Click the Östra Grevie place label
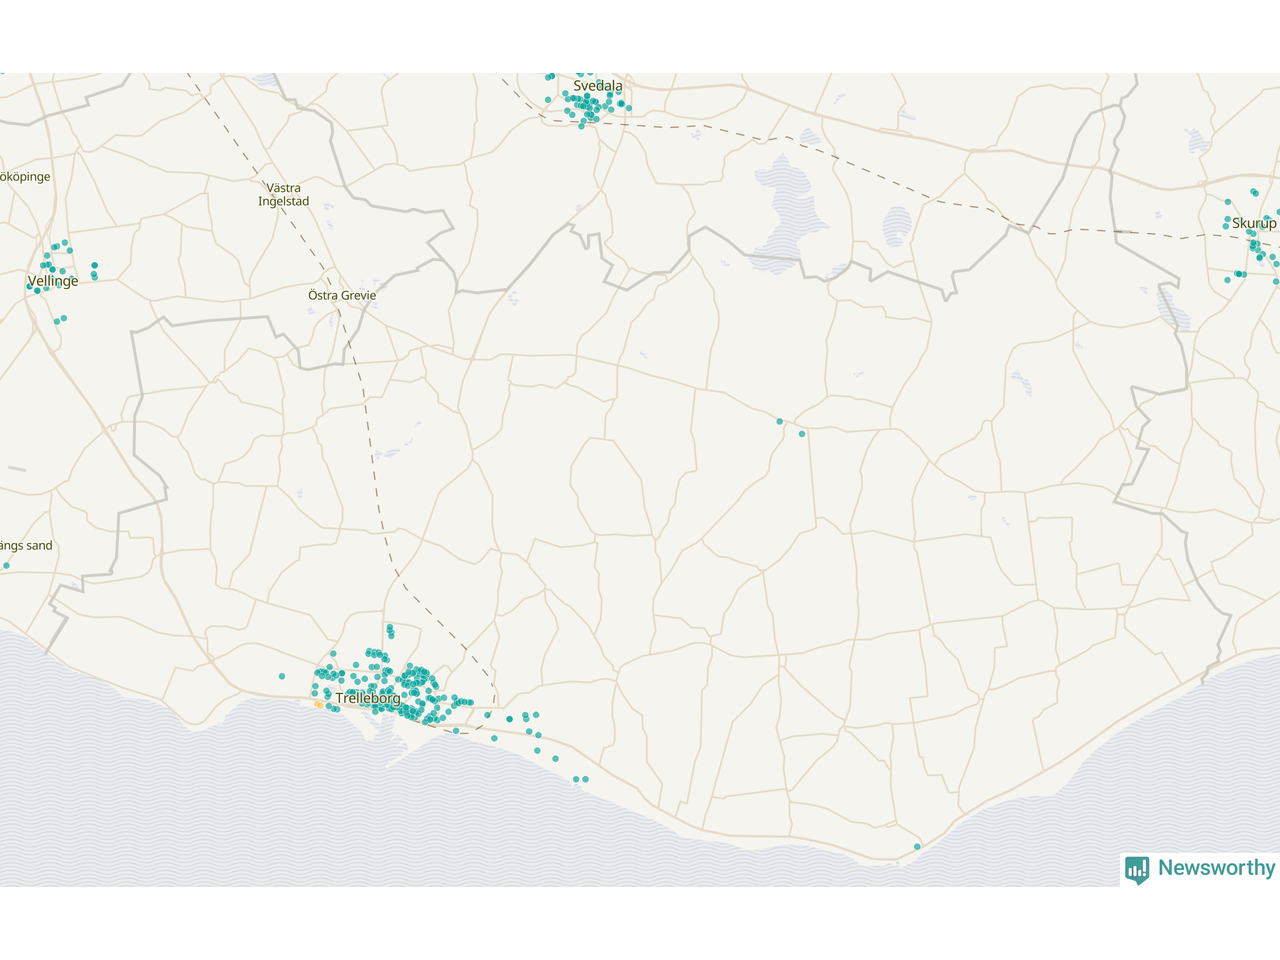The width and height of the screenshot is (1280, 960). (x=342, y=295)
